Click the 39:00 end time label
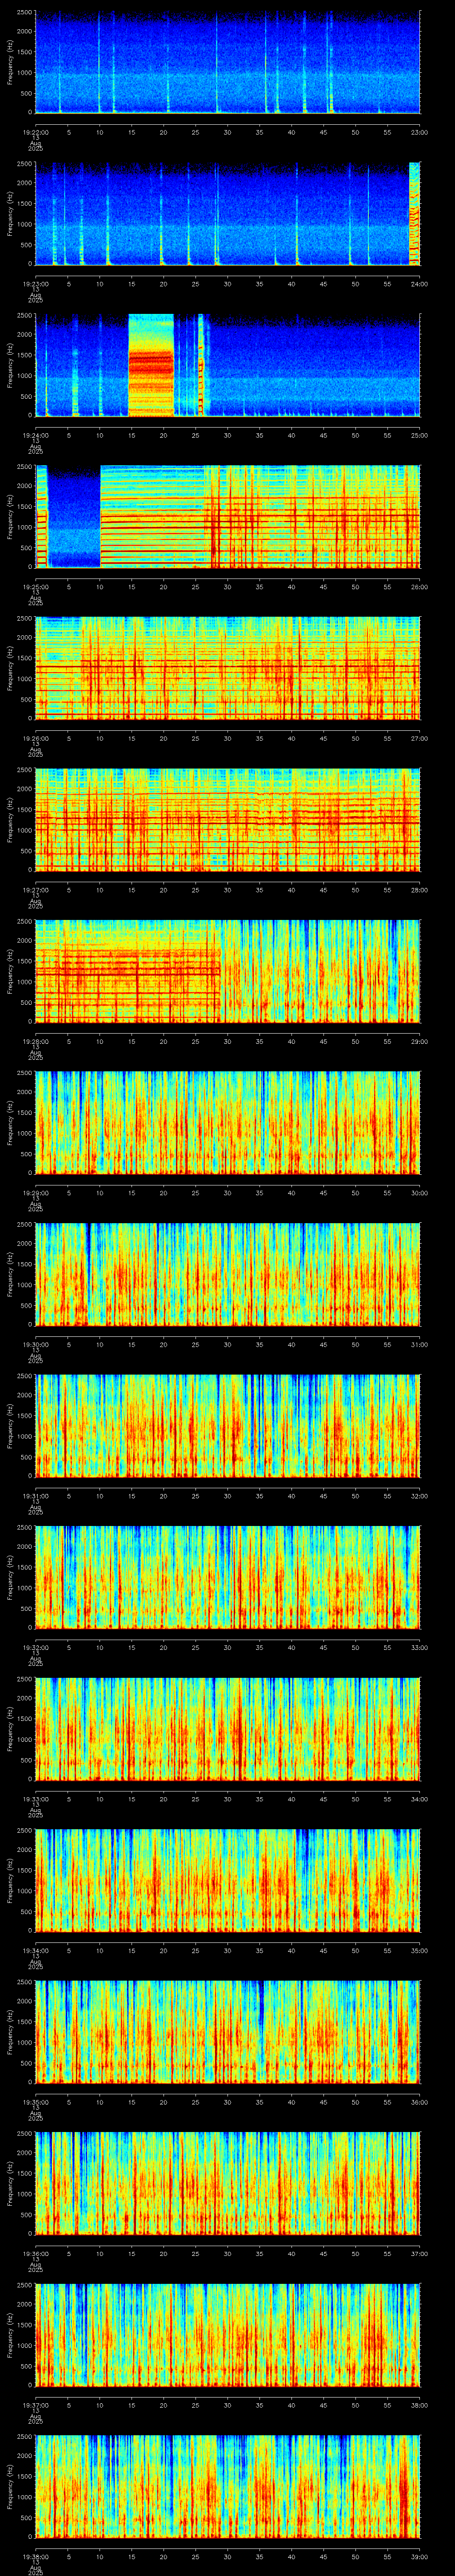 pyautogui.click(x=419, y=2556)
